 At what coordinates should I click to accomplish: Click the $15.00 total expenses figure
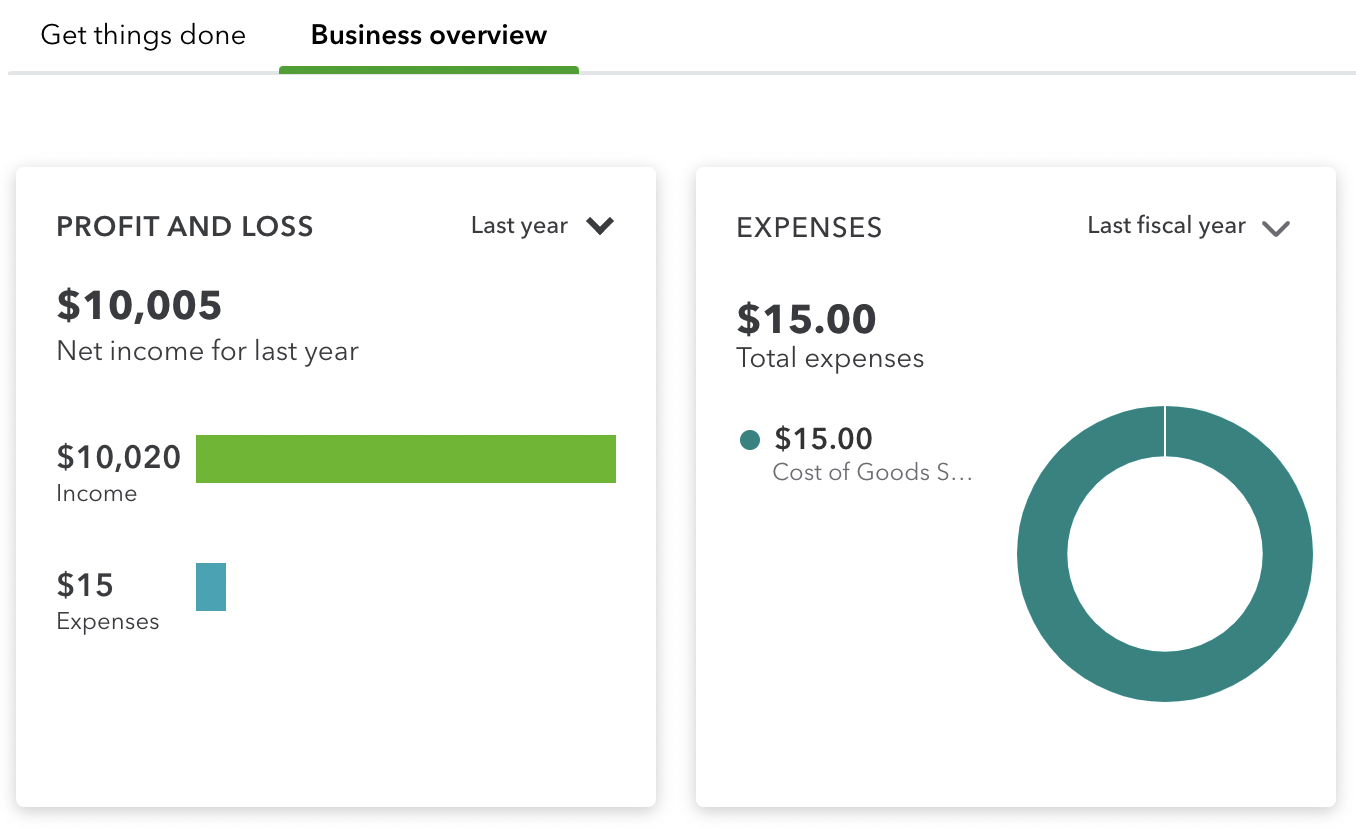(806, 319)
